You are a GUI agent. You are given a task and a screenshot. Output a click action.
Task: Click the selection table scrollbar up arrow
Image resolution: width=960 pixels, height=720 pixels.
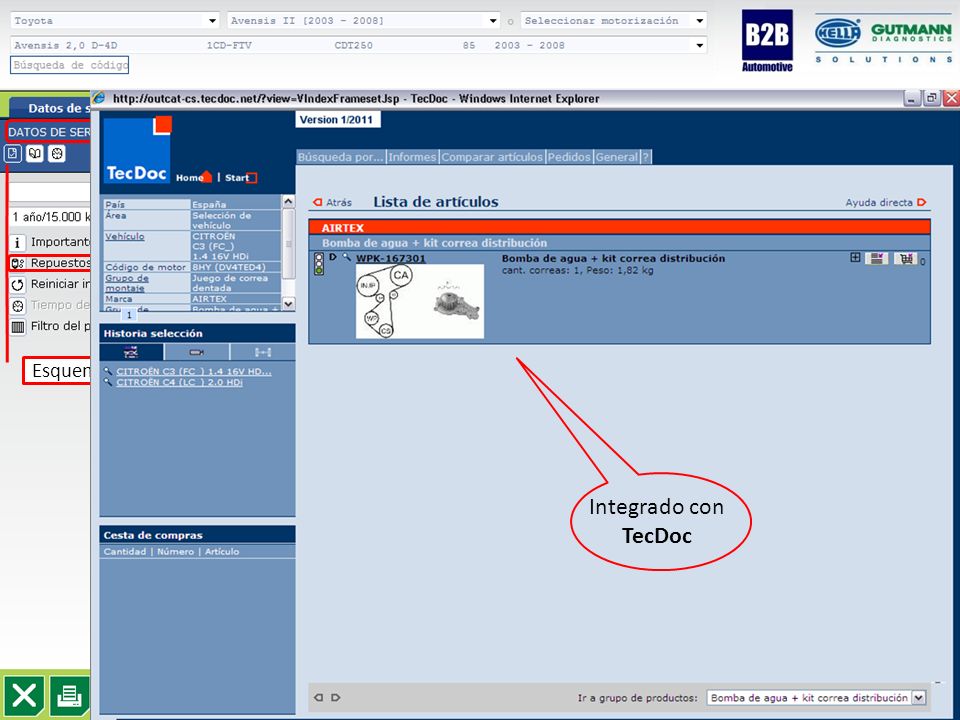point(288,201)
